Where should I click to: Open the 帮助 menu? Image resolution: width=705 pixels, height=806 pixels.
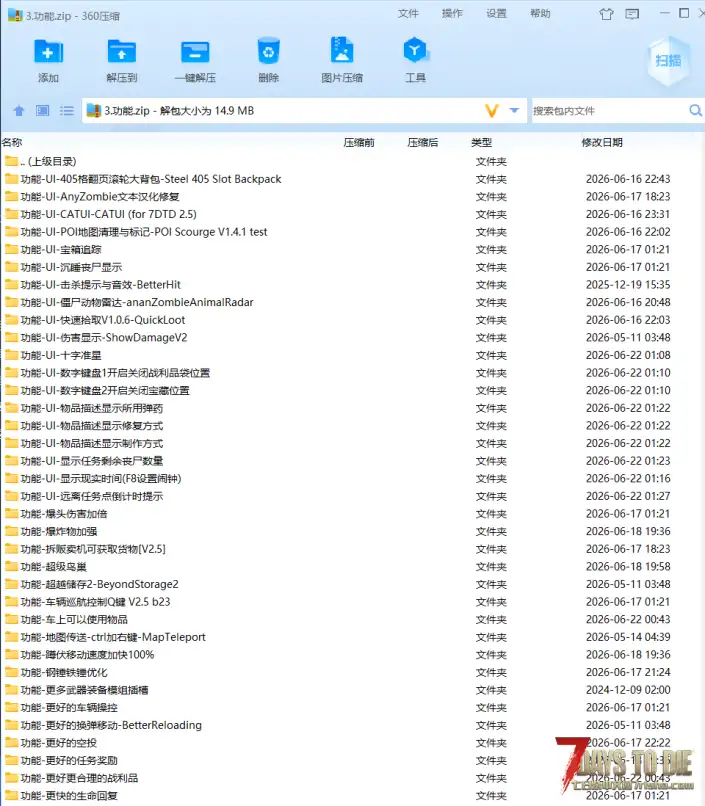coord(540,13)
